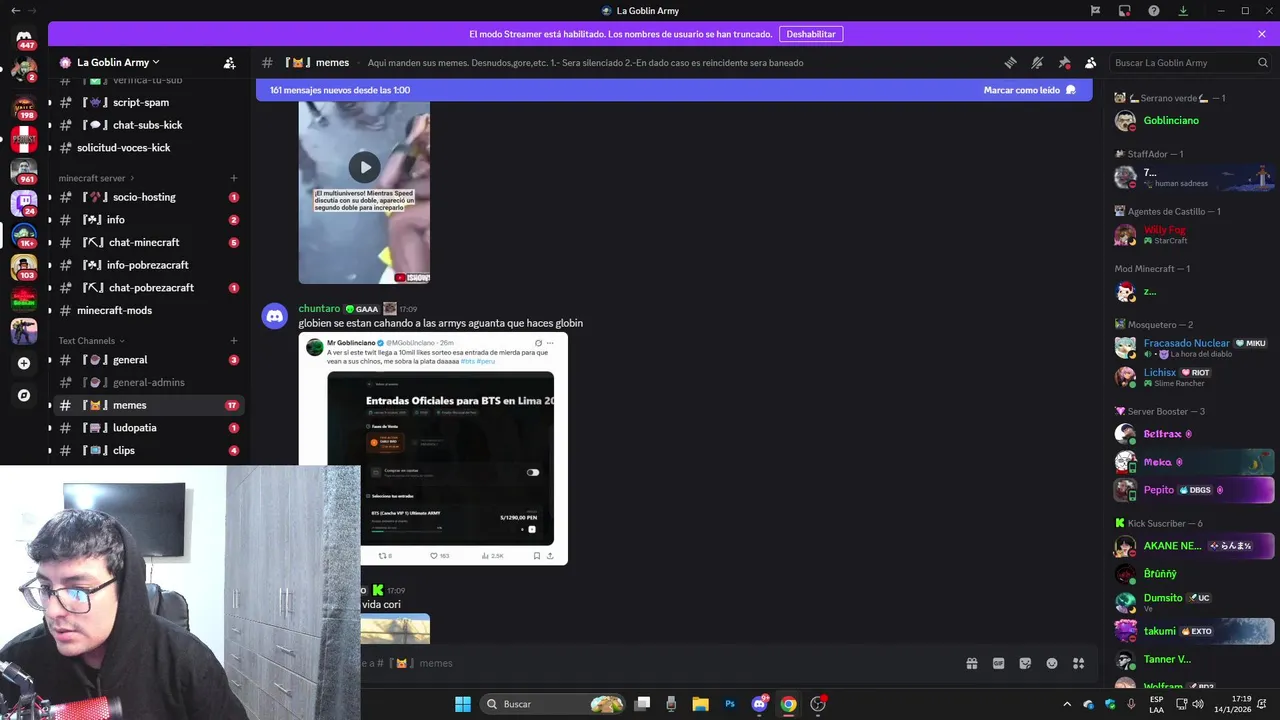Click Deshabilitar streamer mode button
The image size is (1280, 720).
coord(811,34)
